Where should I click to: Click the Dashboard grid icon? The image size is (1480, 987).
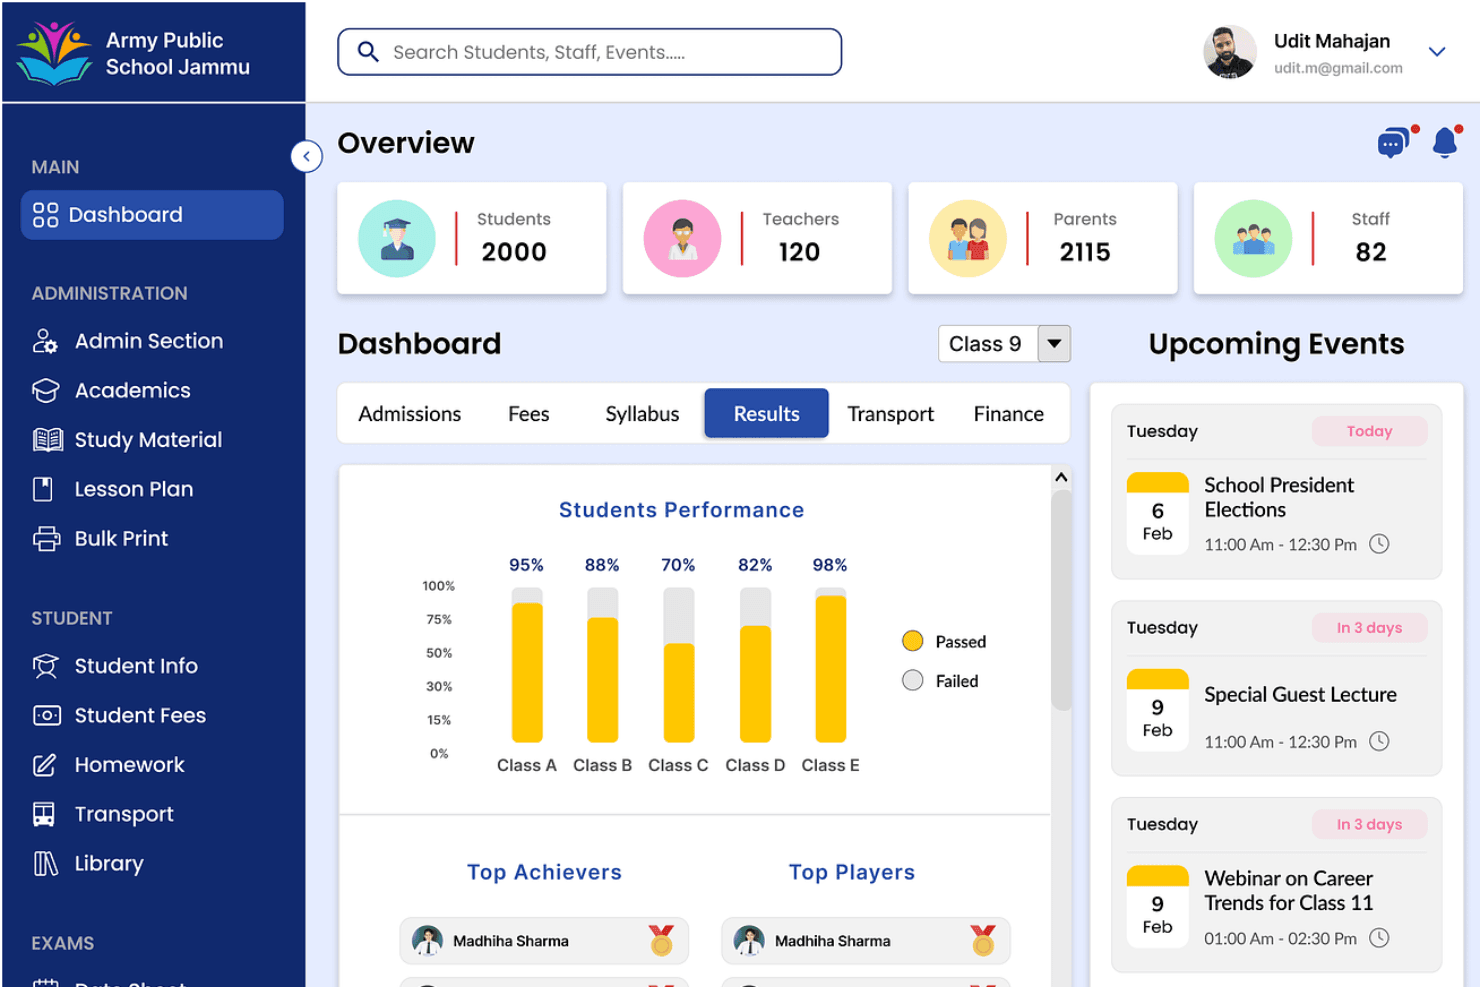[x=46, y=215]
